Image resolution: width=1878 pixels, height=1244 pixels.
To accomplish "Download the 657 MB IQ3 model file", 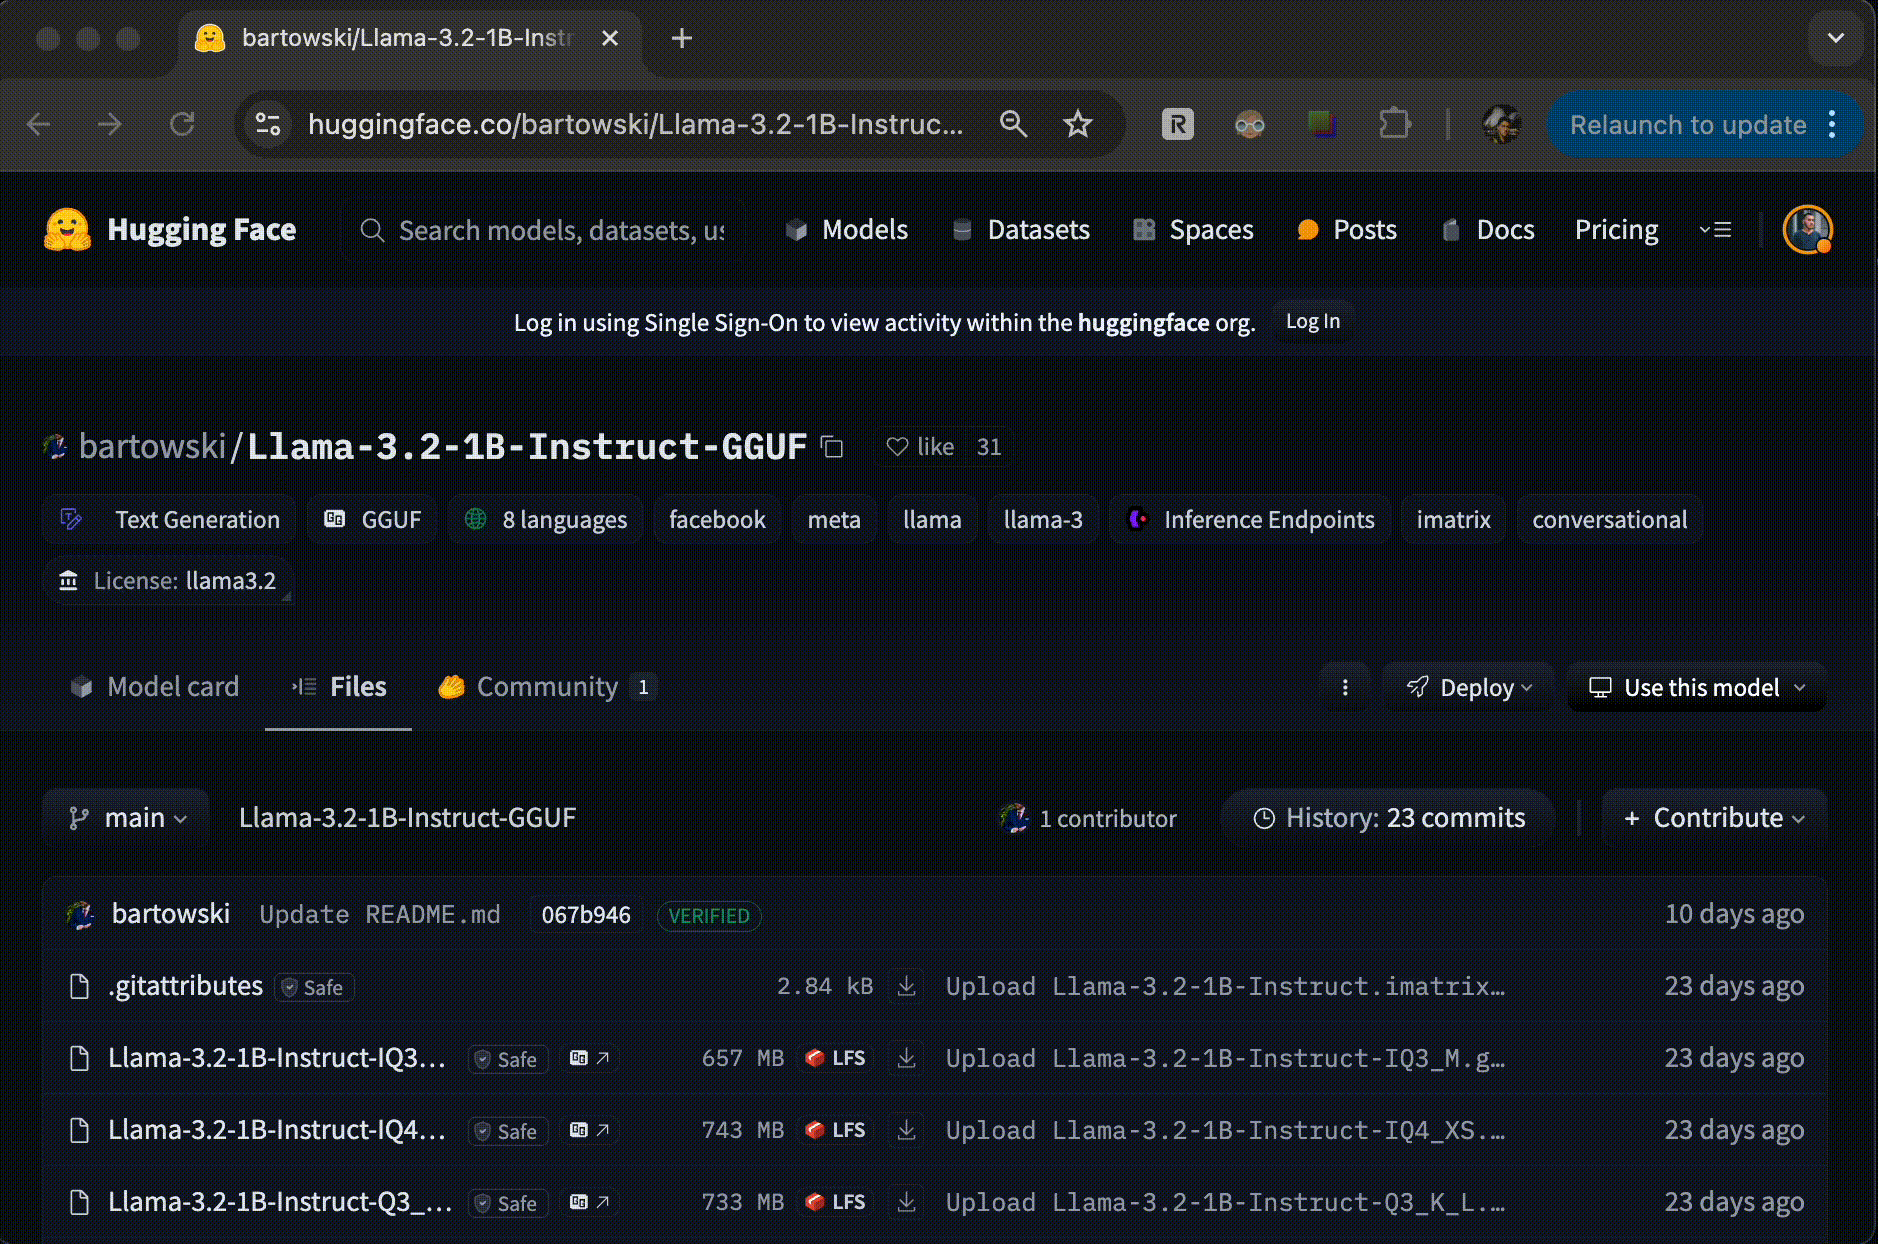I will click(x=906, y=1058).
